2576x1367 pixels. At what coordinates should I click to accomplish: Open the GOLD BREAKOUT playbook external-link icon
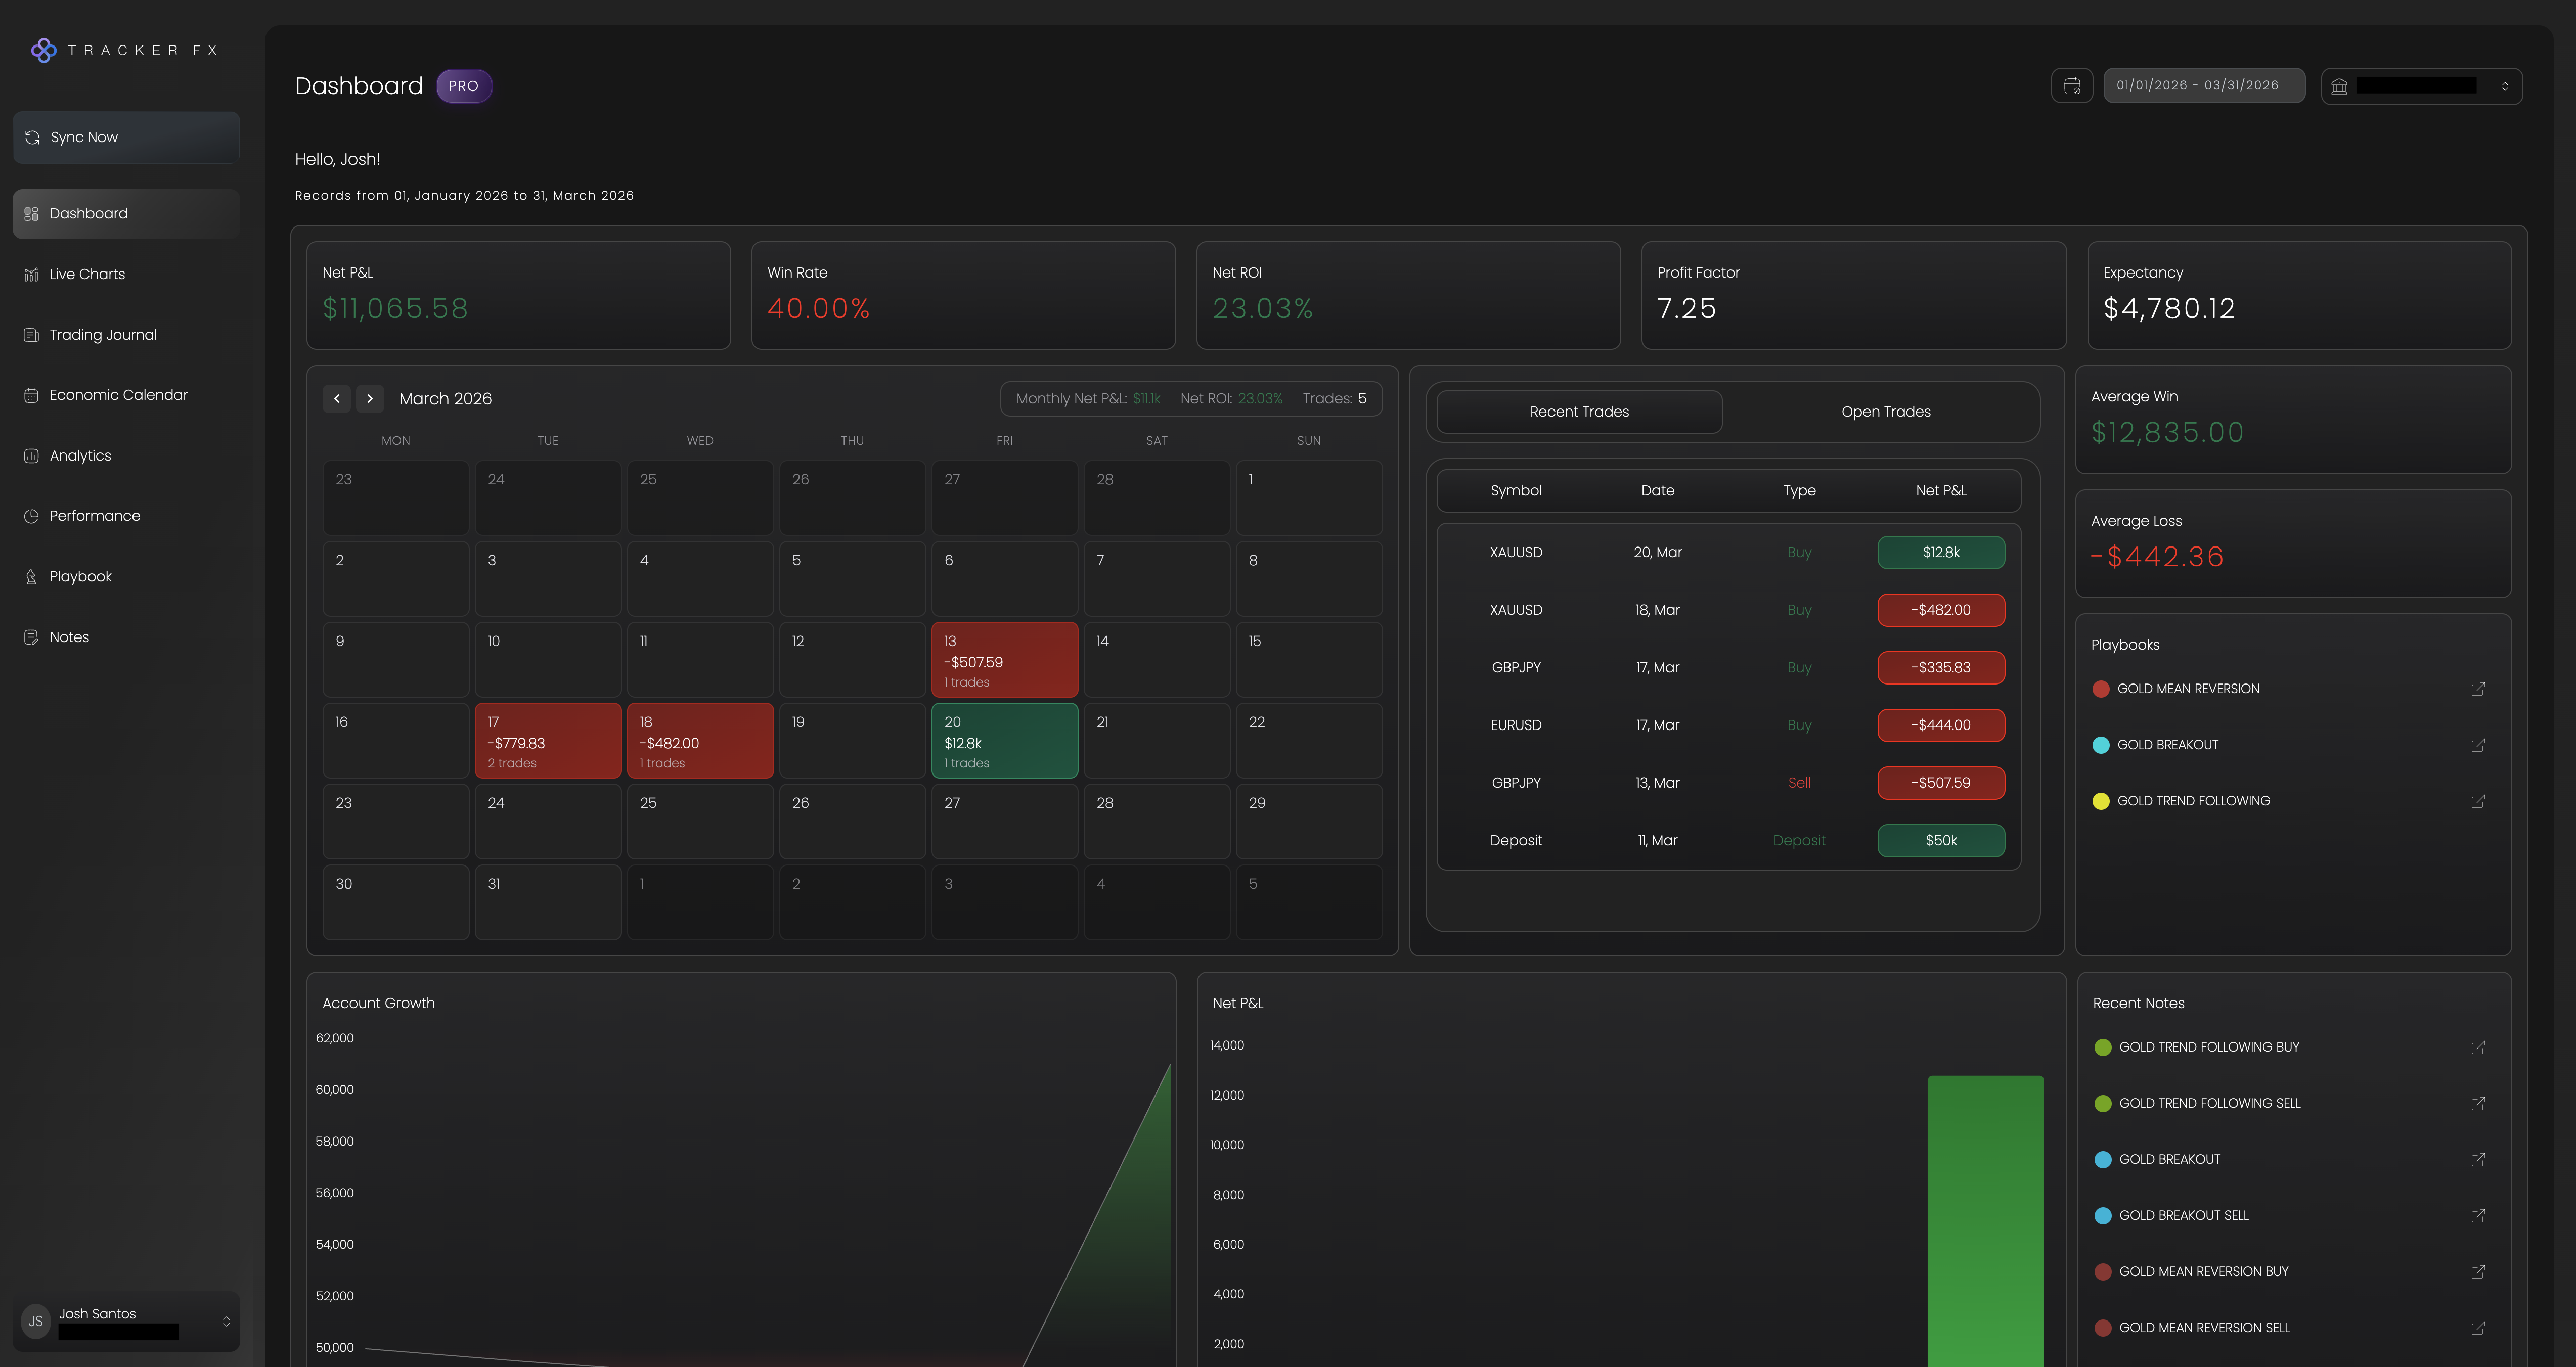[2478, 744]
